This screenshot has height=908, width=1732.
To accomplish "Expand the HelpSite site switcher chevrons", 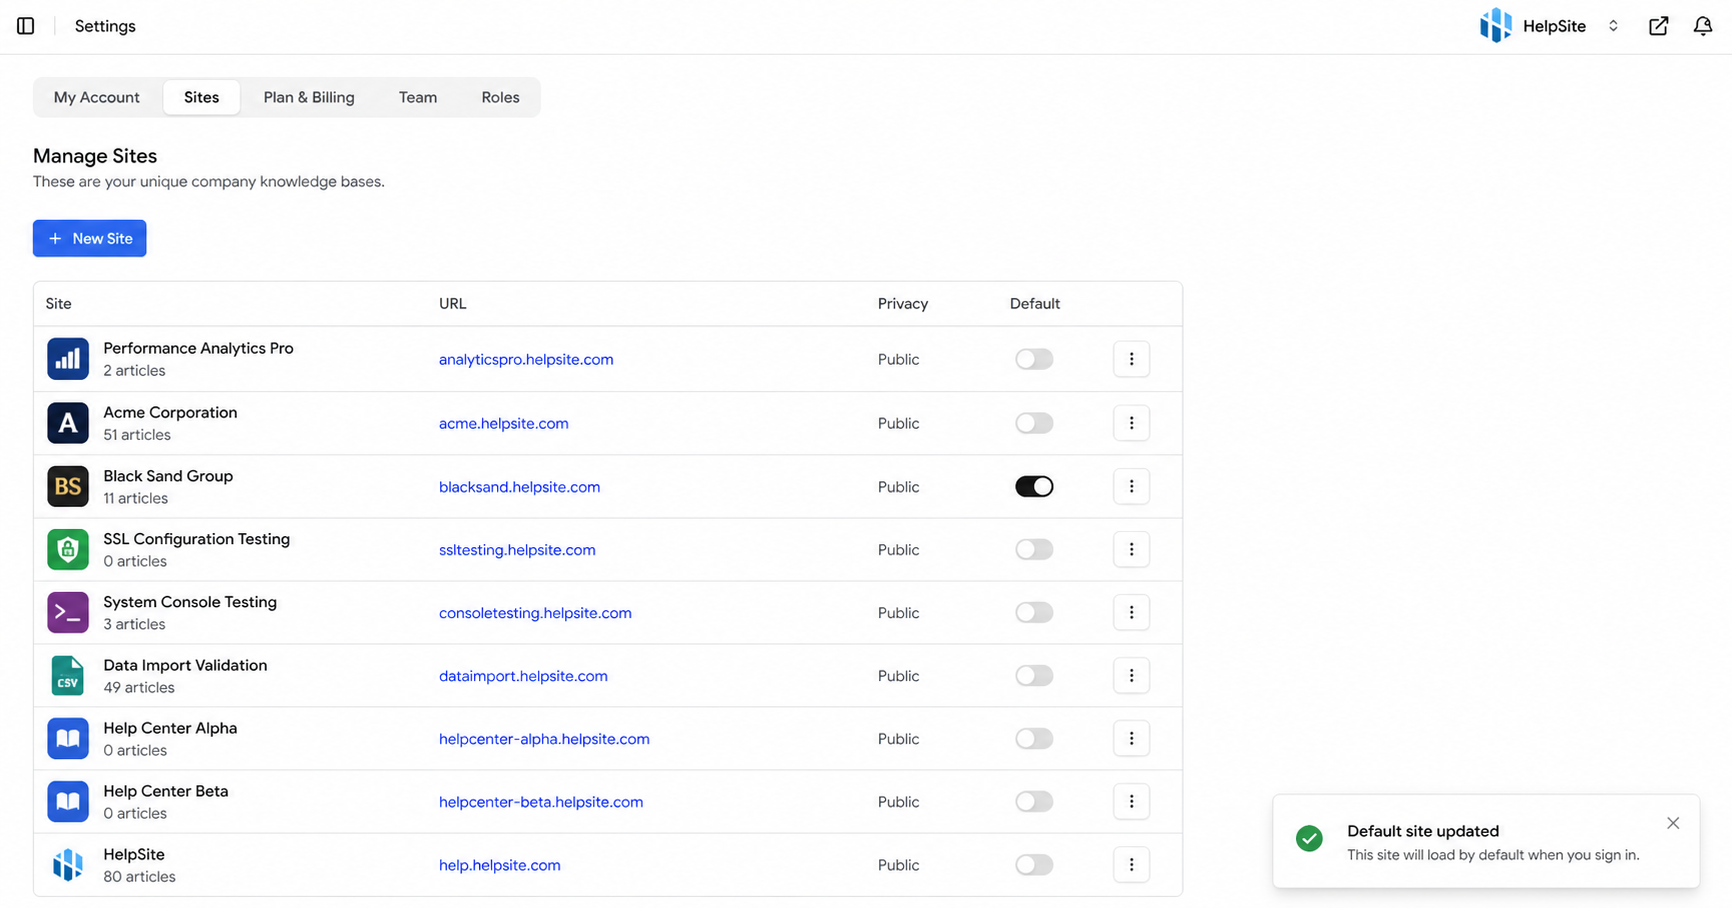I will [x=1613, y=26].
